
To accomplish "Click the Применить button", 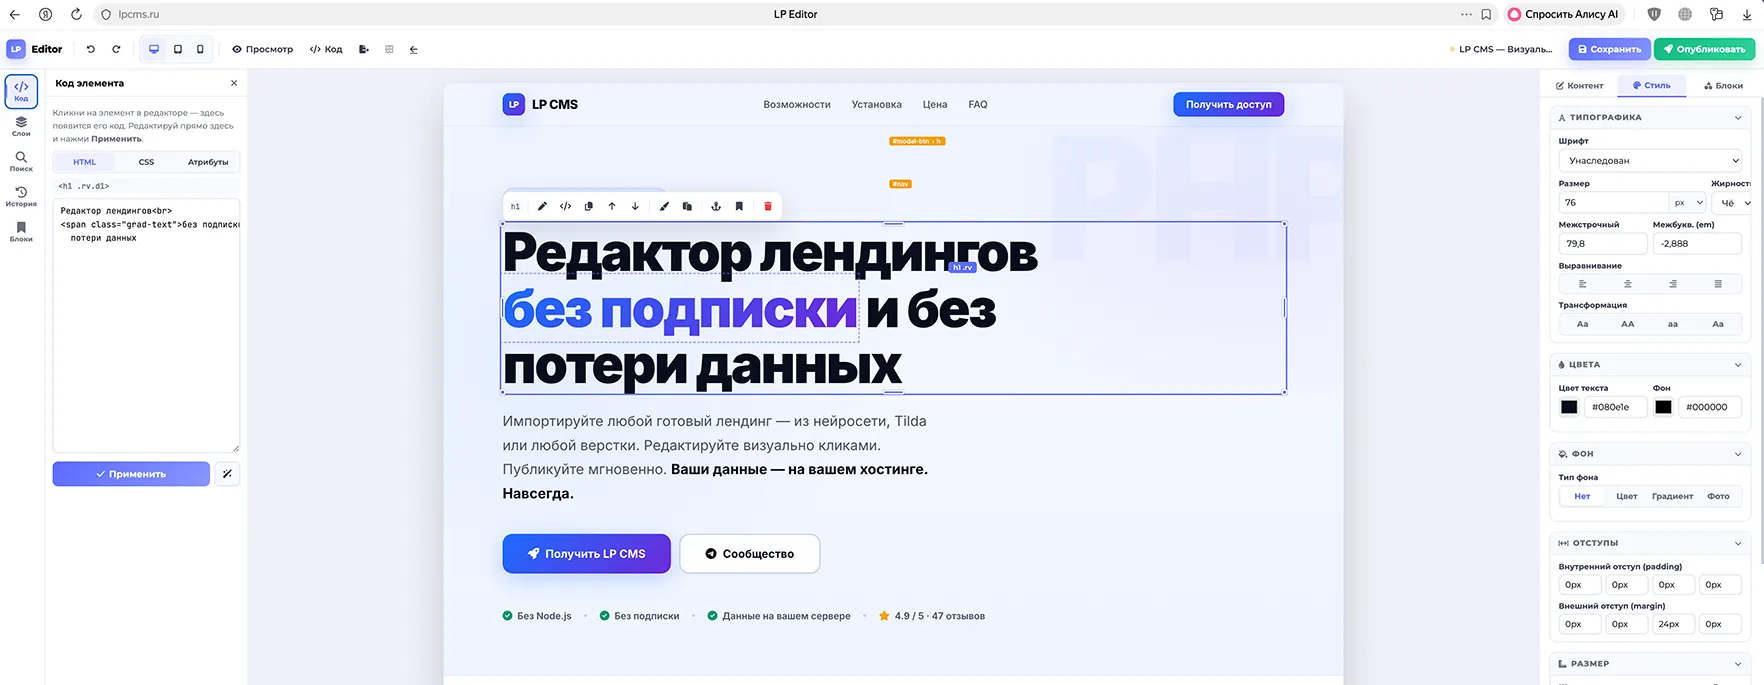I will pos(131,474).
